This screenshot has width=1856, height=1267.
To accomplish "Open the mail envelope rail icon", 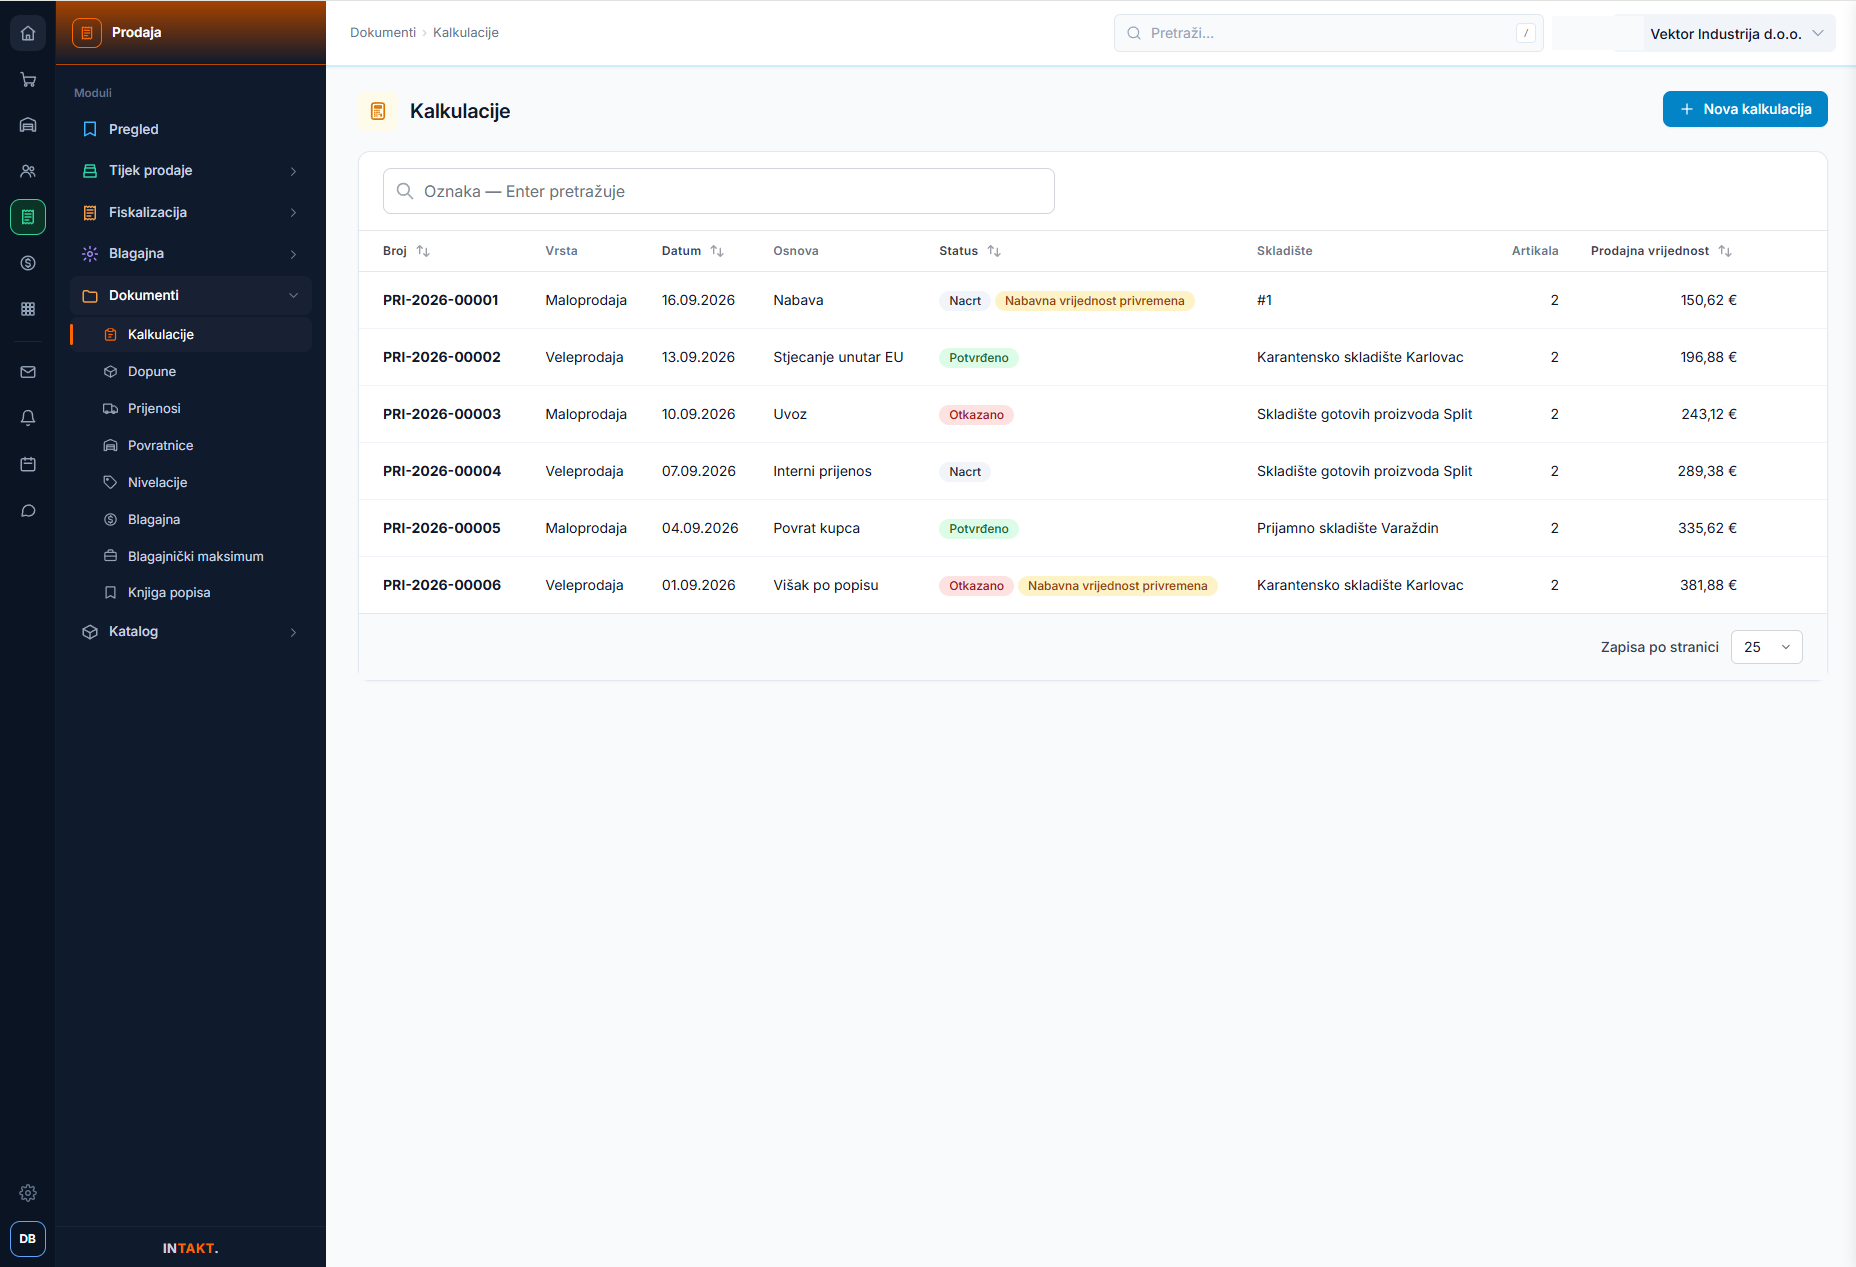I will coord(28,372).
